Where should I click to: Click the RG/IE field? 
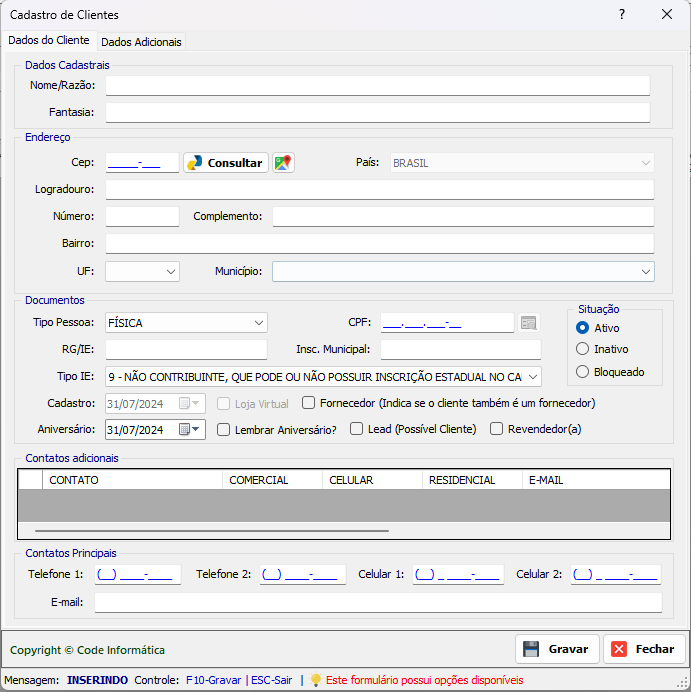(186, 350)
